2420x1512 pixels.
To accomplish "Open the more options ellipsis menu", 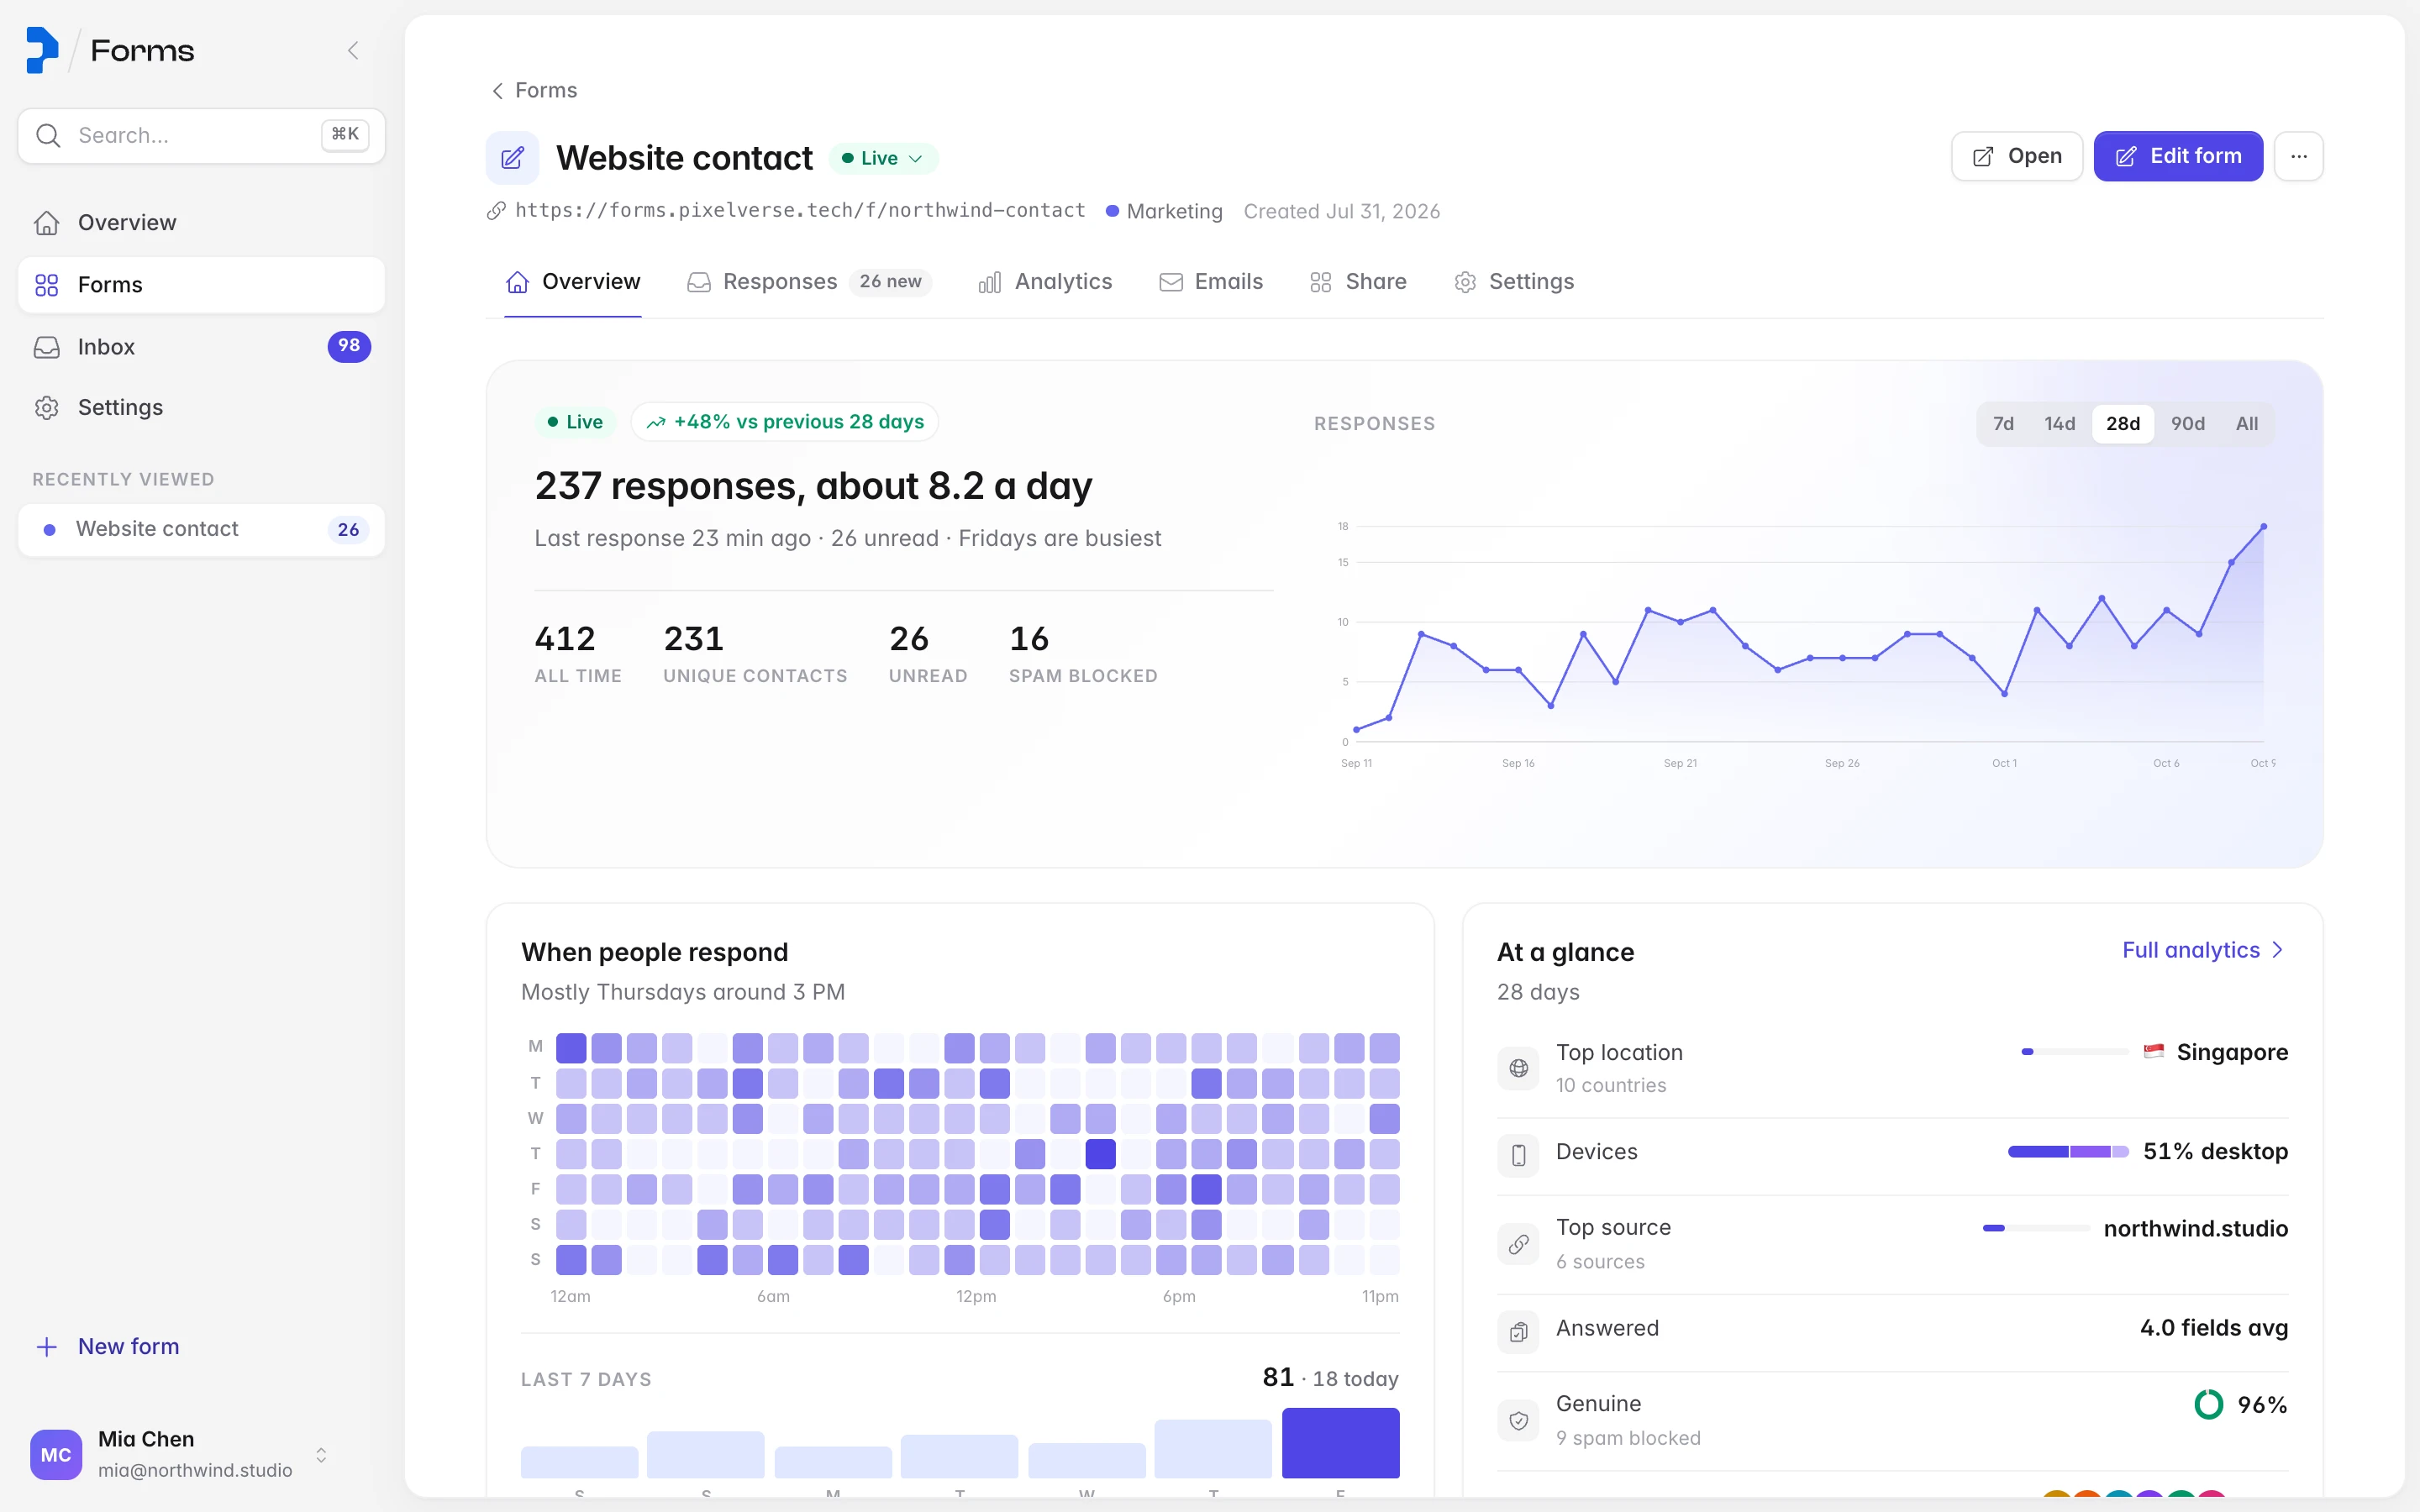I will pos(2298,156).
